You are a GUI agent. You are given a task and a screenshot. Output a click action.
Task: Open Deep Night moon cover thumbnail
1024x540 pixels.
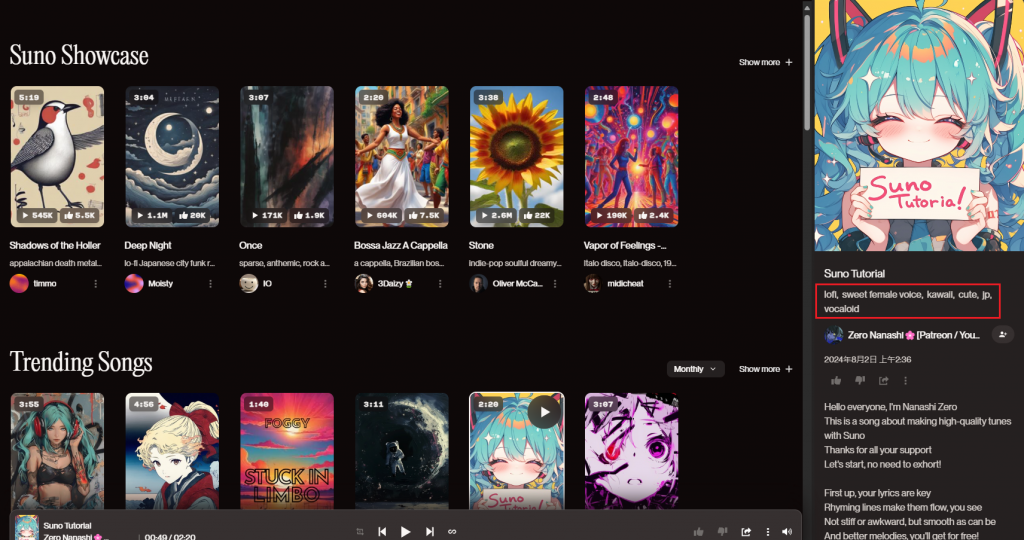point(172,157)
